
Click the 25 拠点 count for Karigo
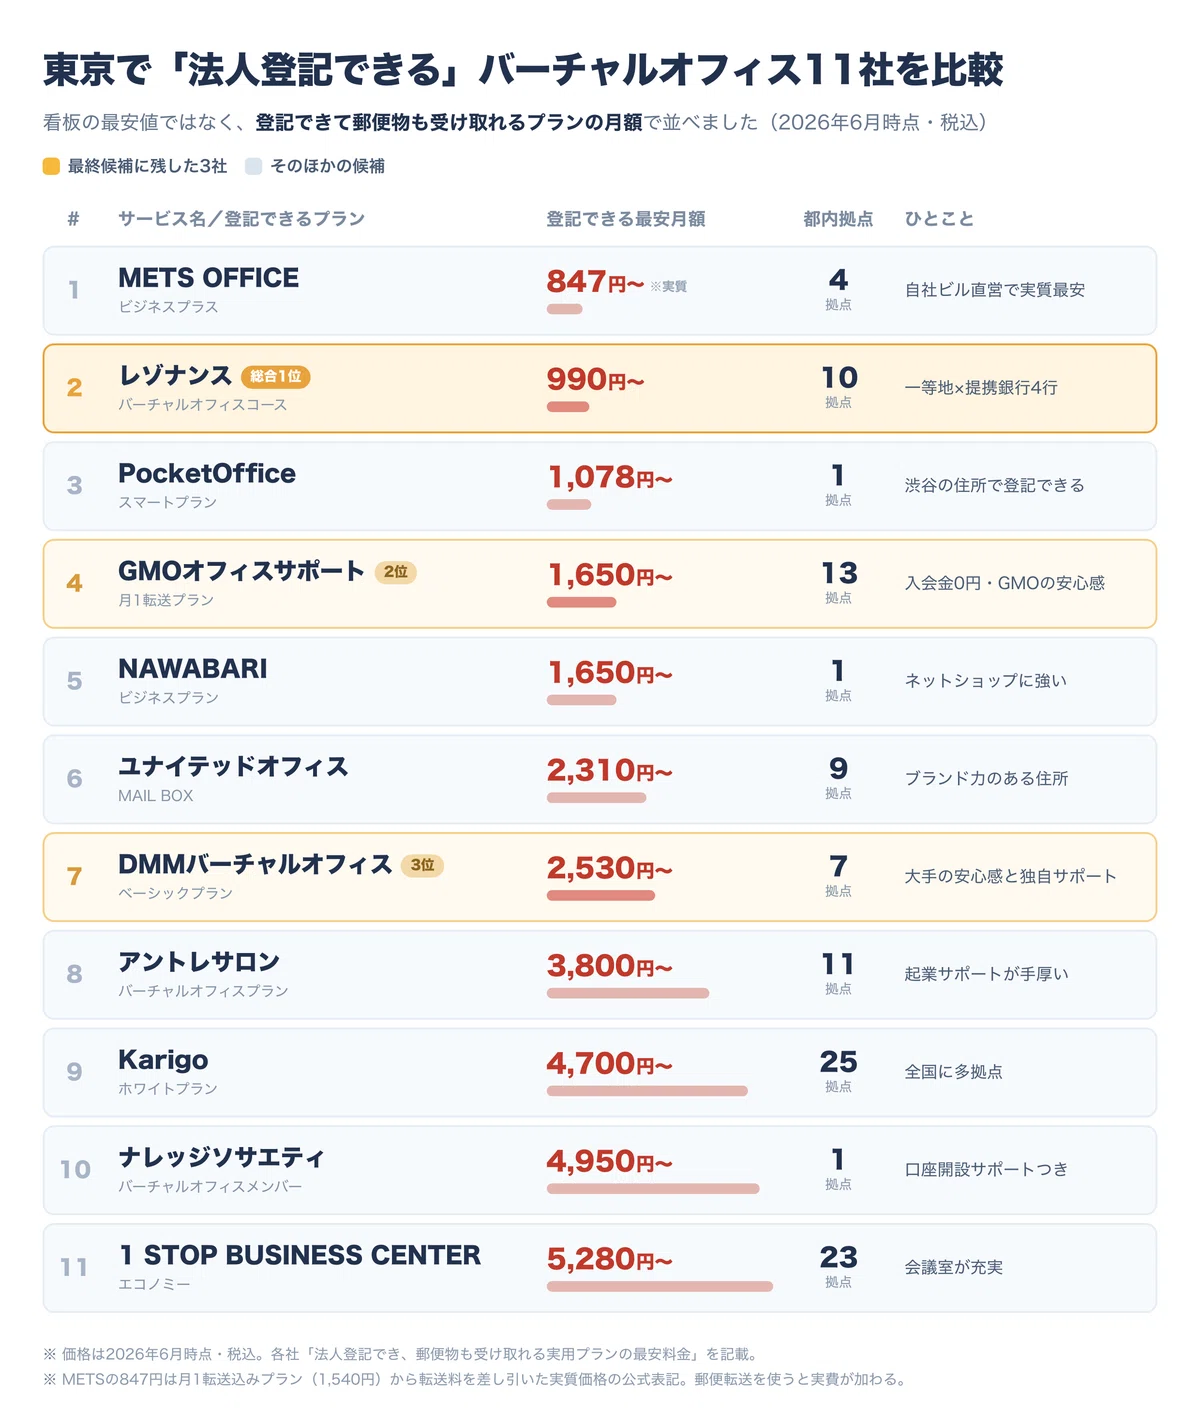pos(838,1071)
